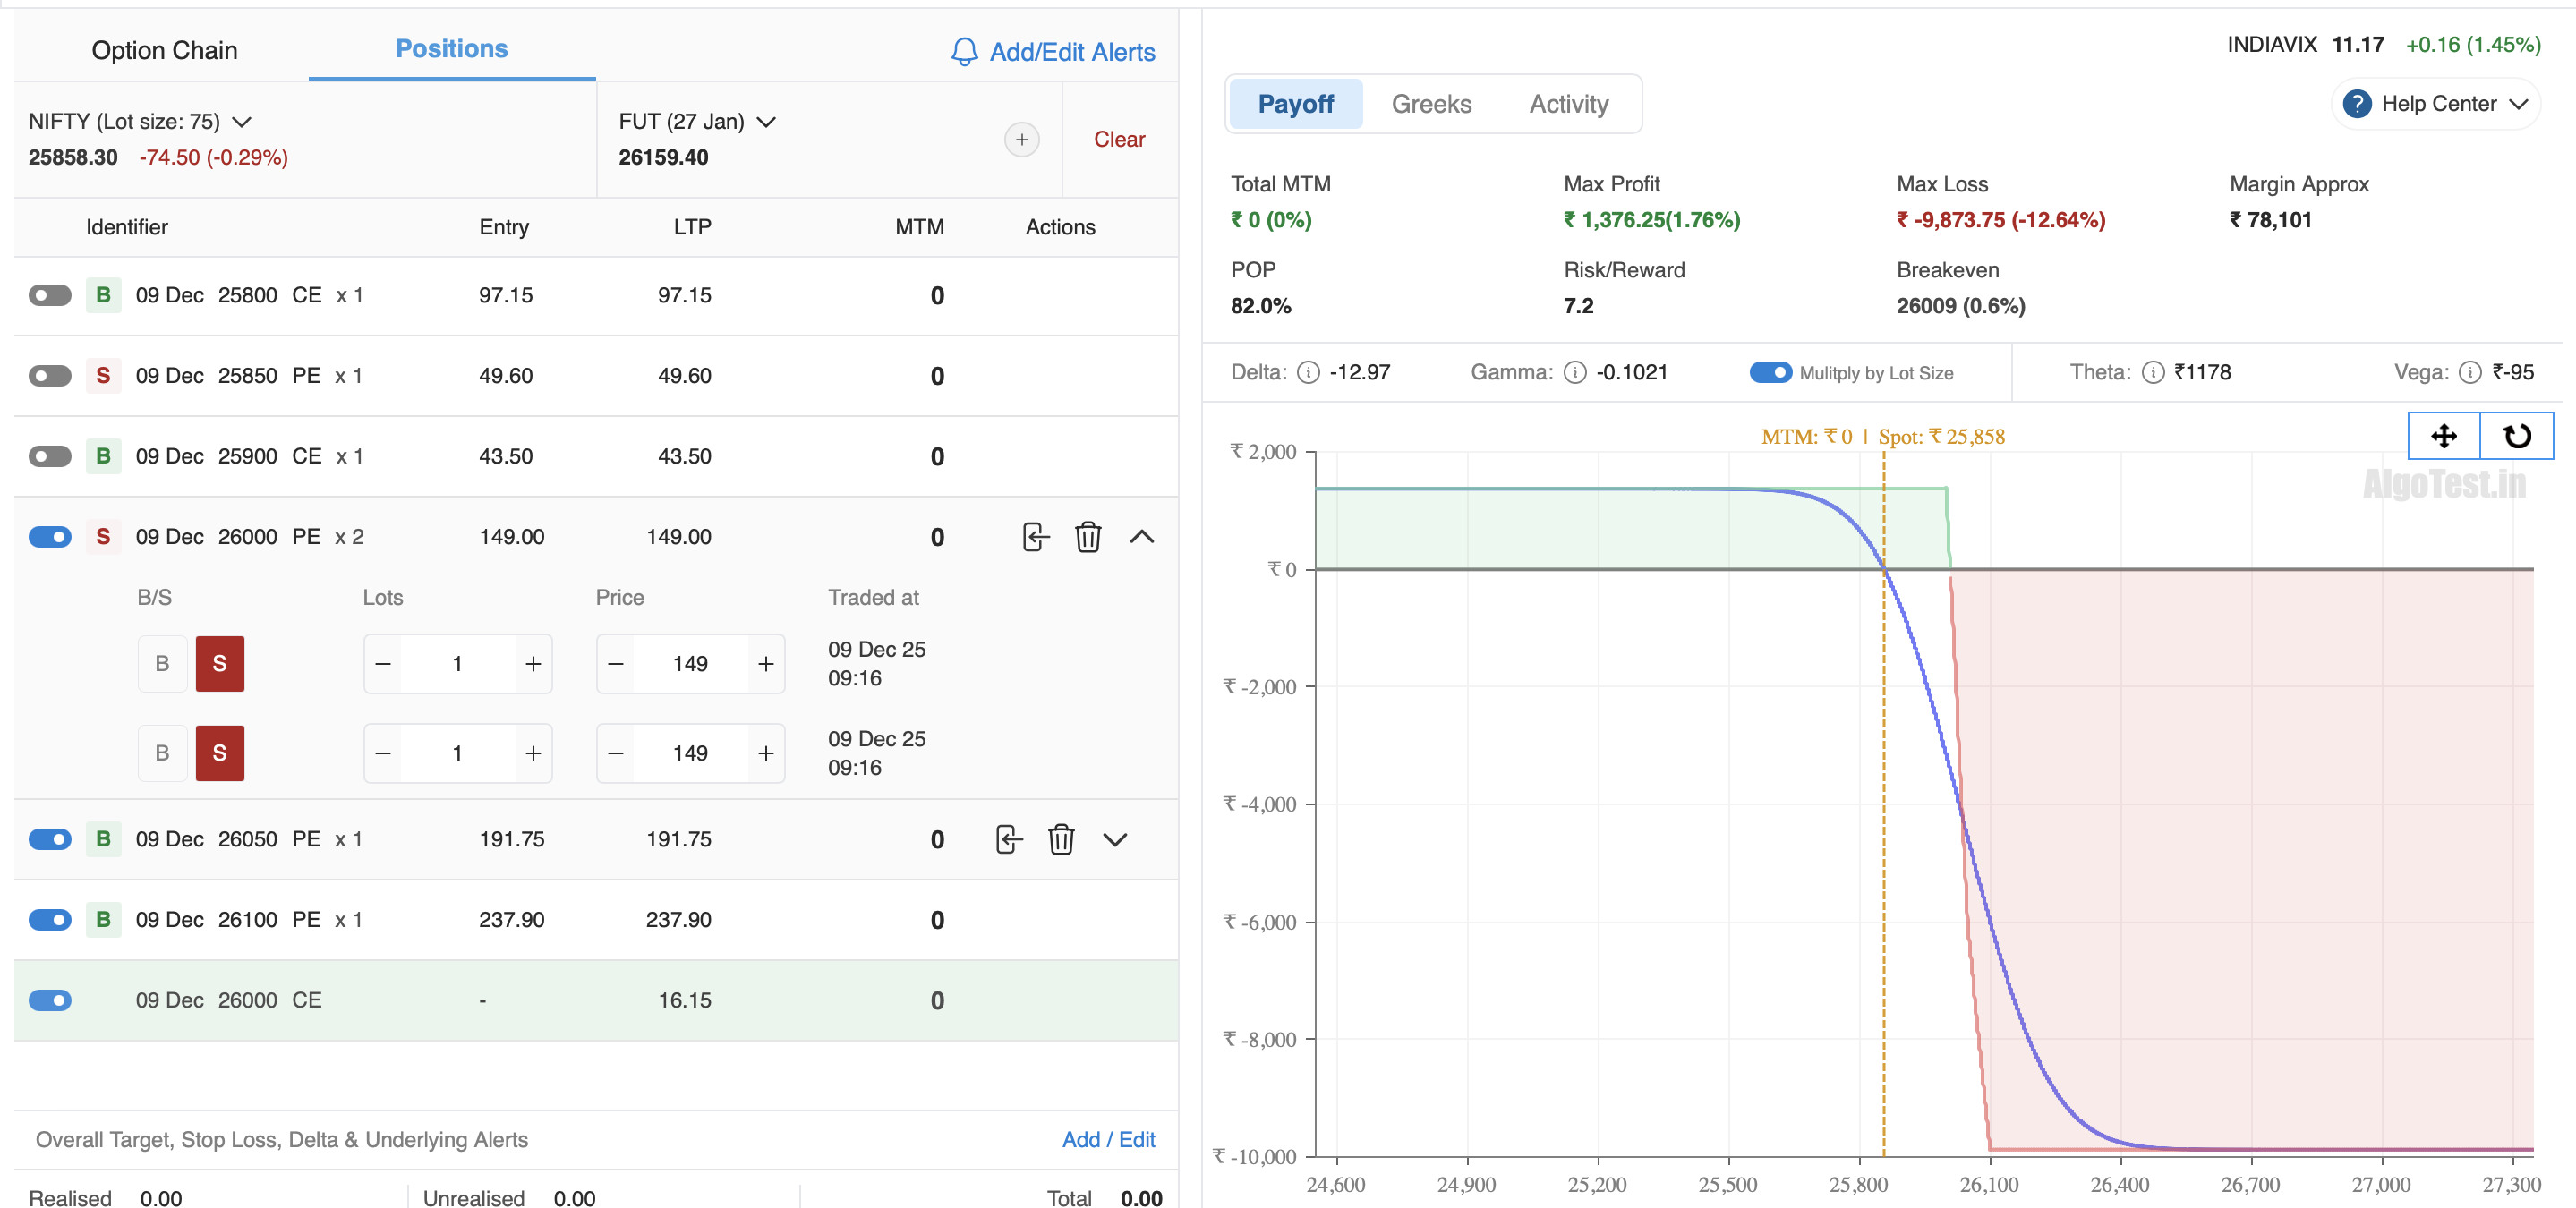Click the plus circle next to FUT

(1021, 140)
